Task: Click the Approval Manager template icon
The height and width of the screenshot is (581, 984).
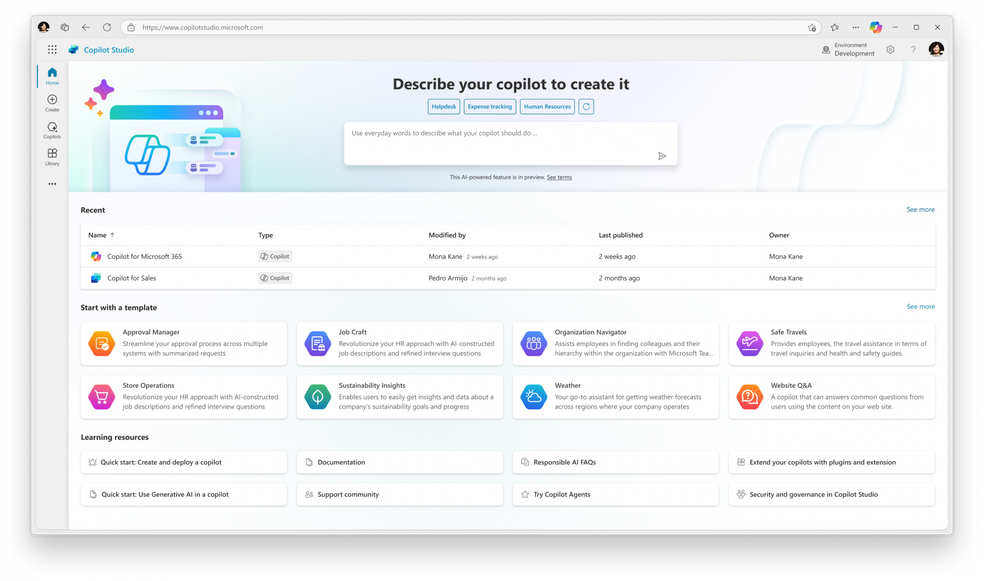Action: 101,343
